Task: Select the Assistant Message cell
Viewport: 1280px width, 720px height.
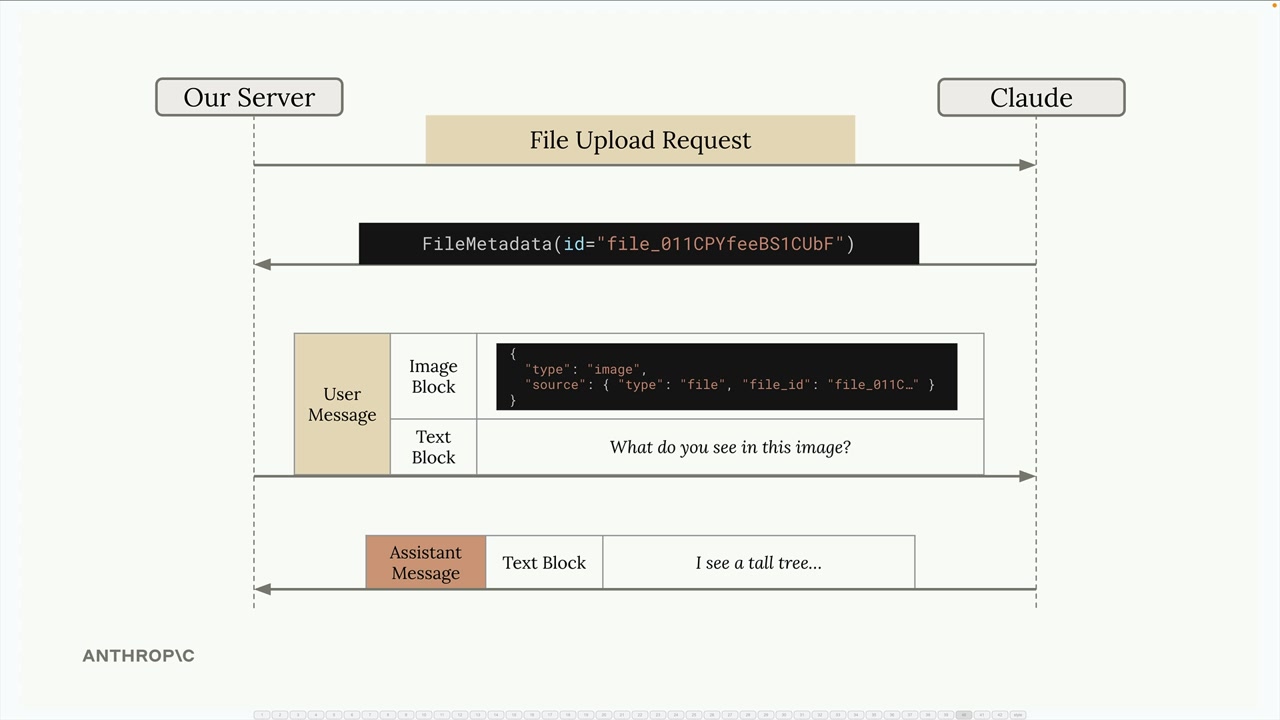Action: point(425,562)
